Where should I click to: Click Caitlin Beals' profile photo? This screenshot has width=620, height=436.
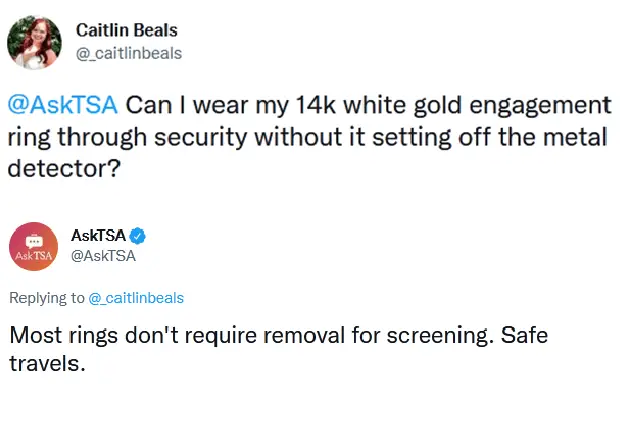pyautogui.click(x=33, y=43)
